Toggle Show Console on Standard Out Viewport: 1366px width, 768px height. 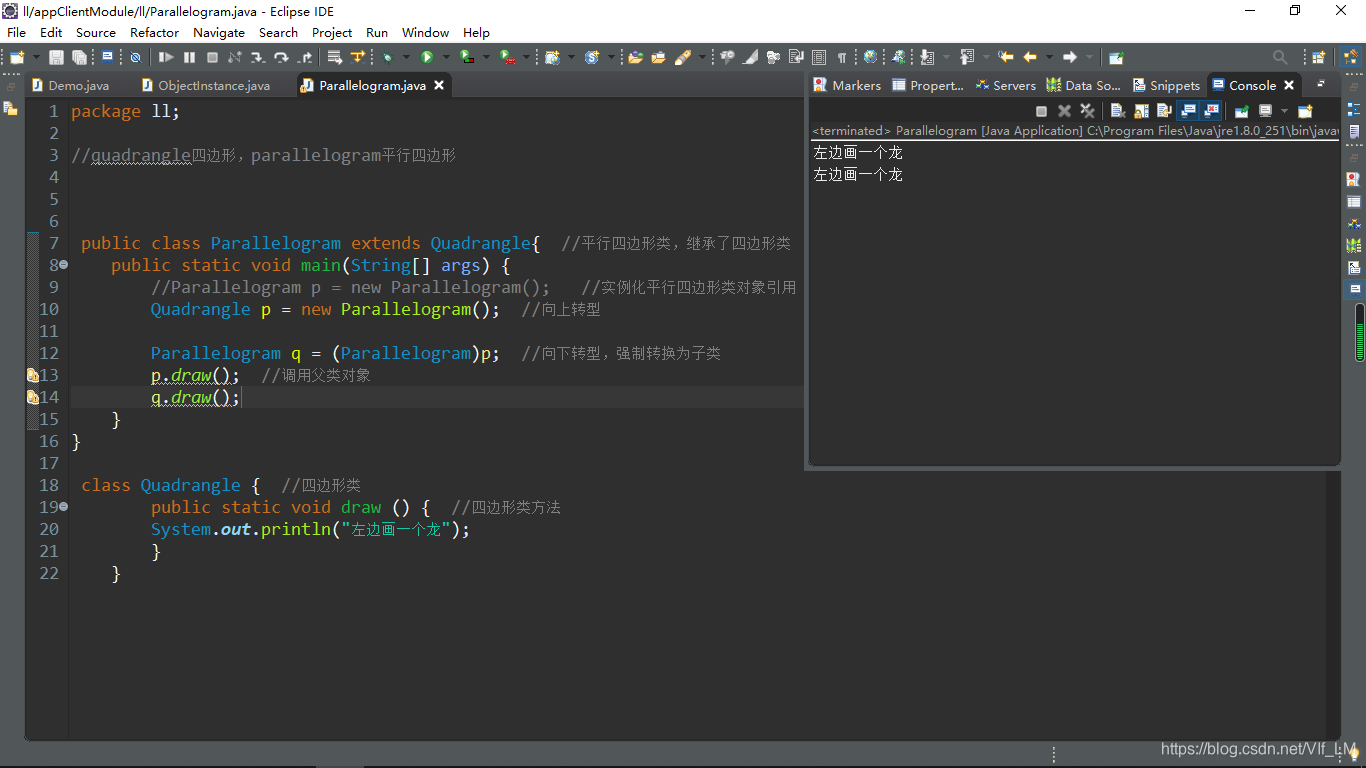pyautogui.click(x=1189, y=111)
